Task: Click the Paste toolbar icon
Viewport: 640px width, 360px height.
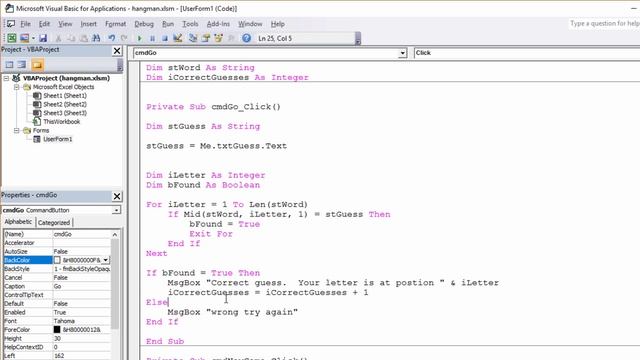Action: pos(84,38)
